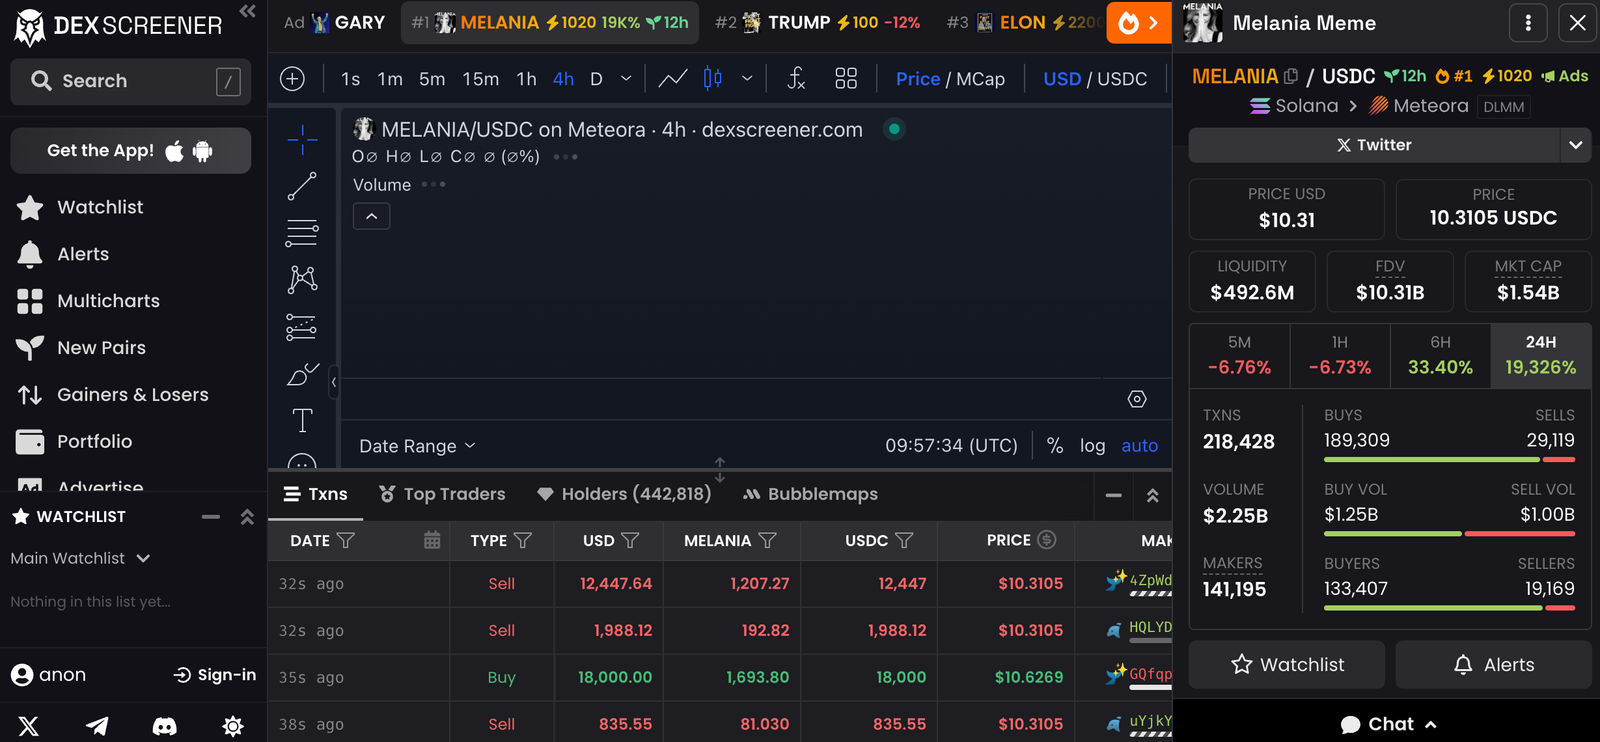Collapse the left sidebar with double chevron
This screenshot has height=742, width=1600.
pos(247,12)
